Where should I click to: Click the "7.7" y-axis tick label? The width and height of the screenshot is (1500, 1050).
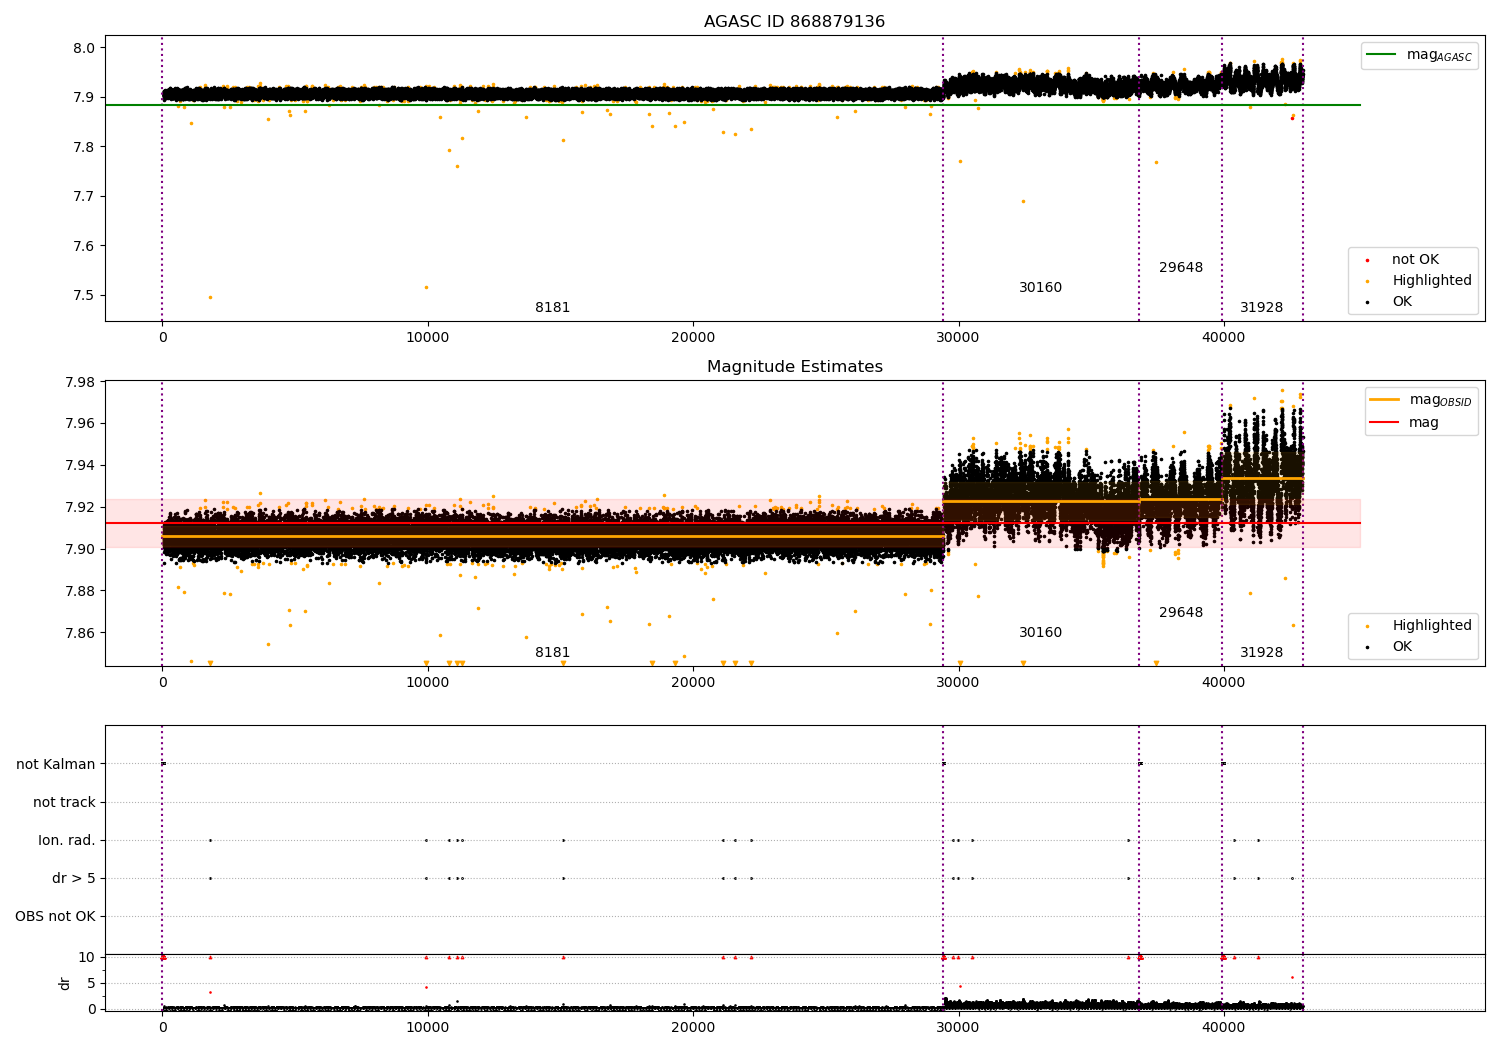(84, 197)
